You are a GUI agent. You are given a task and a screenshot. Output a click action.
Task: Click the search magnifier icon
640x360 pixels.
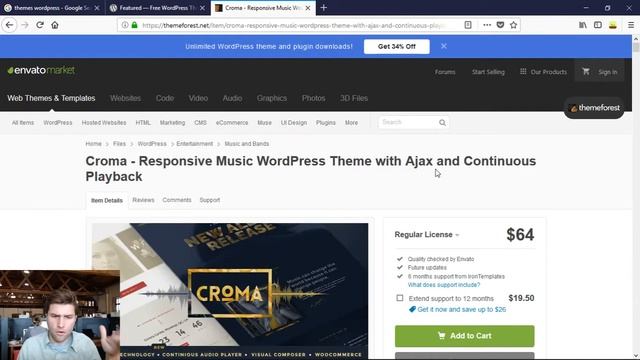442,122
